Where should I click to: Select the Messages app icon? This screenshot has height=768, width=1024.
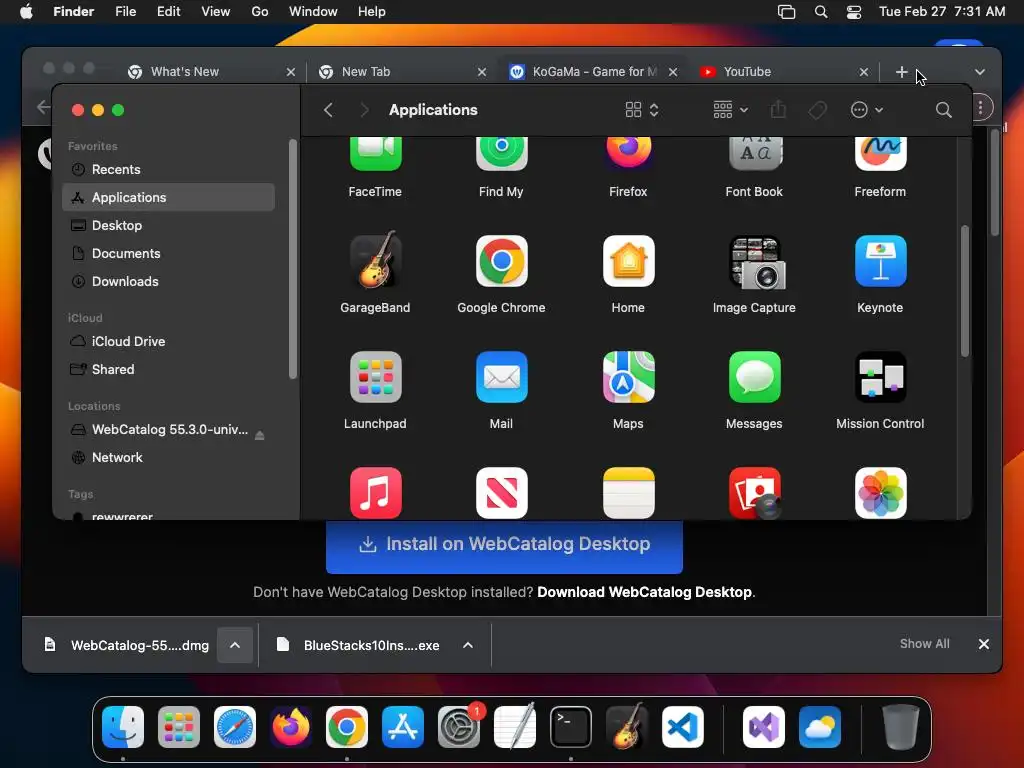754,377
